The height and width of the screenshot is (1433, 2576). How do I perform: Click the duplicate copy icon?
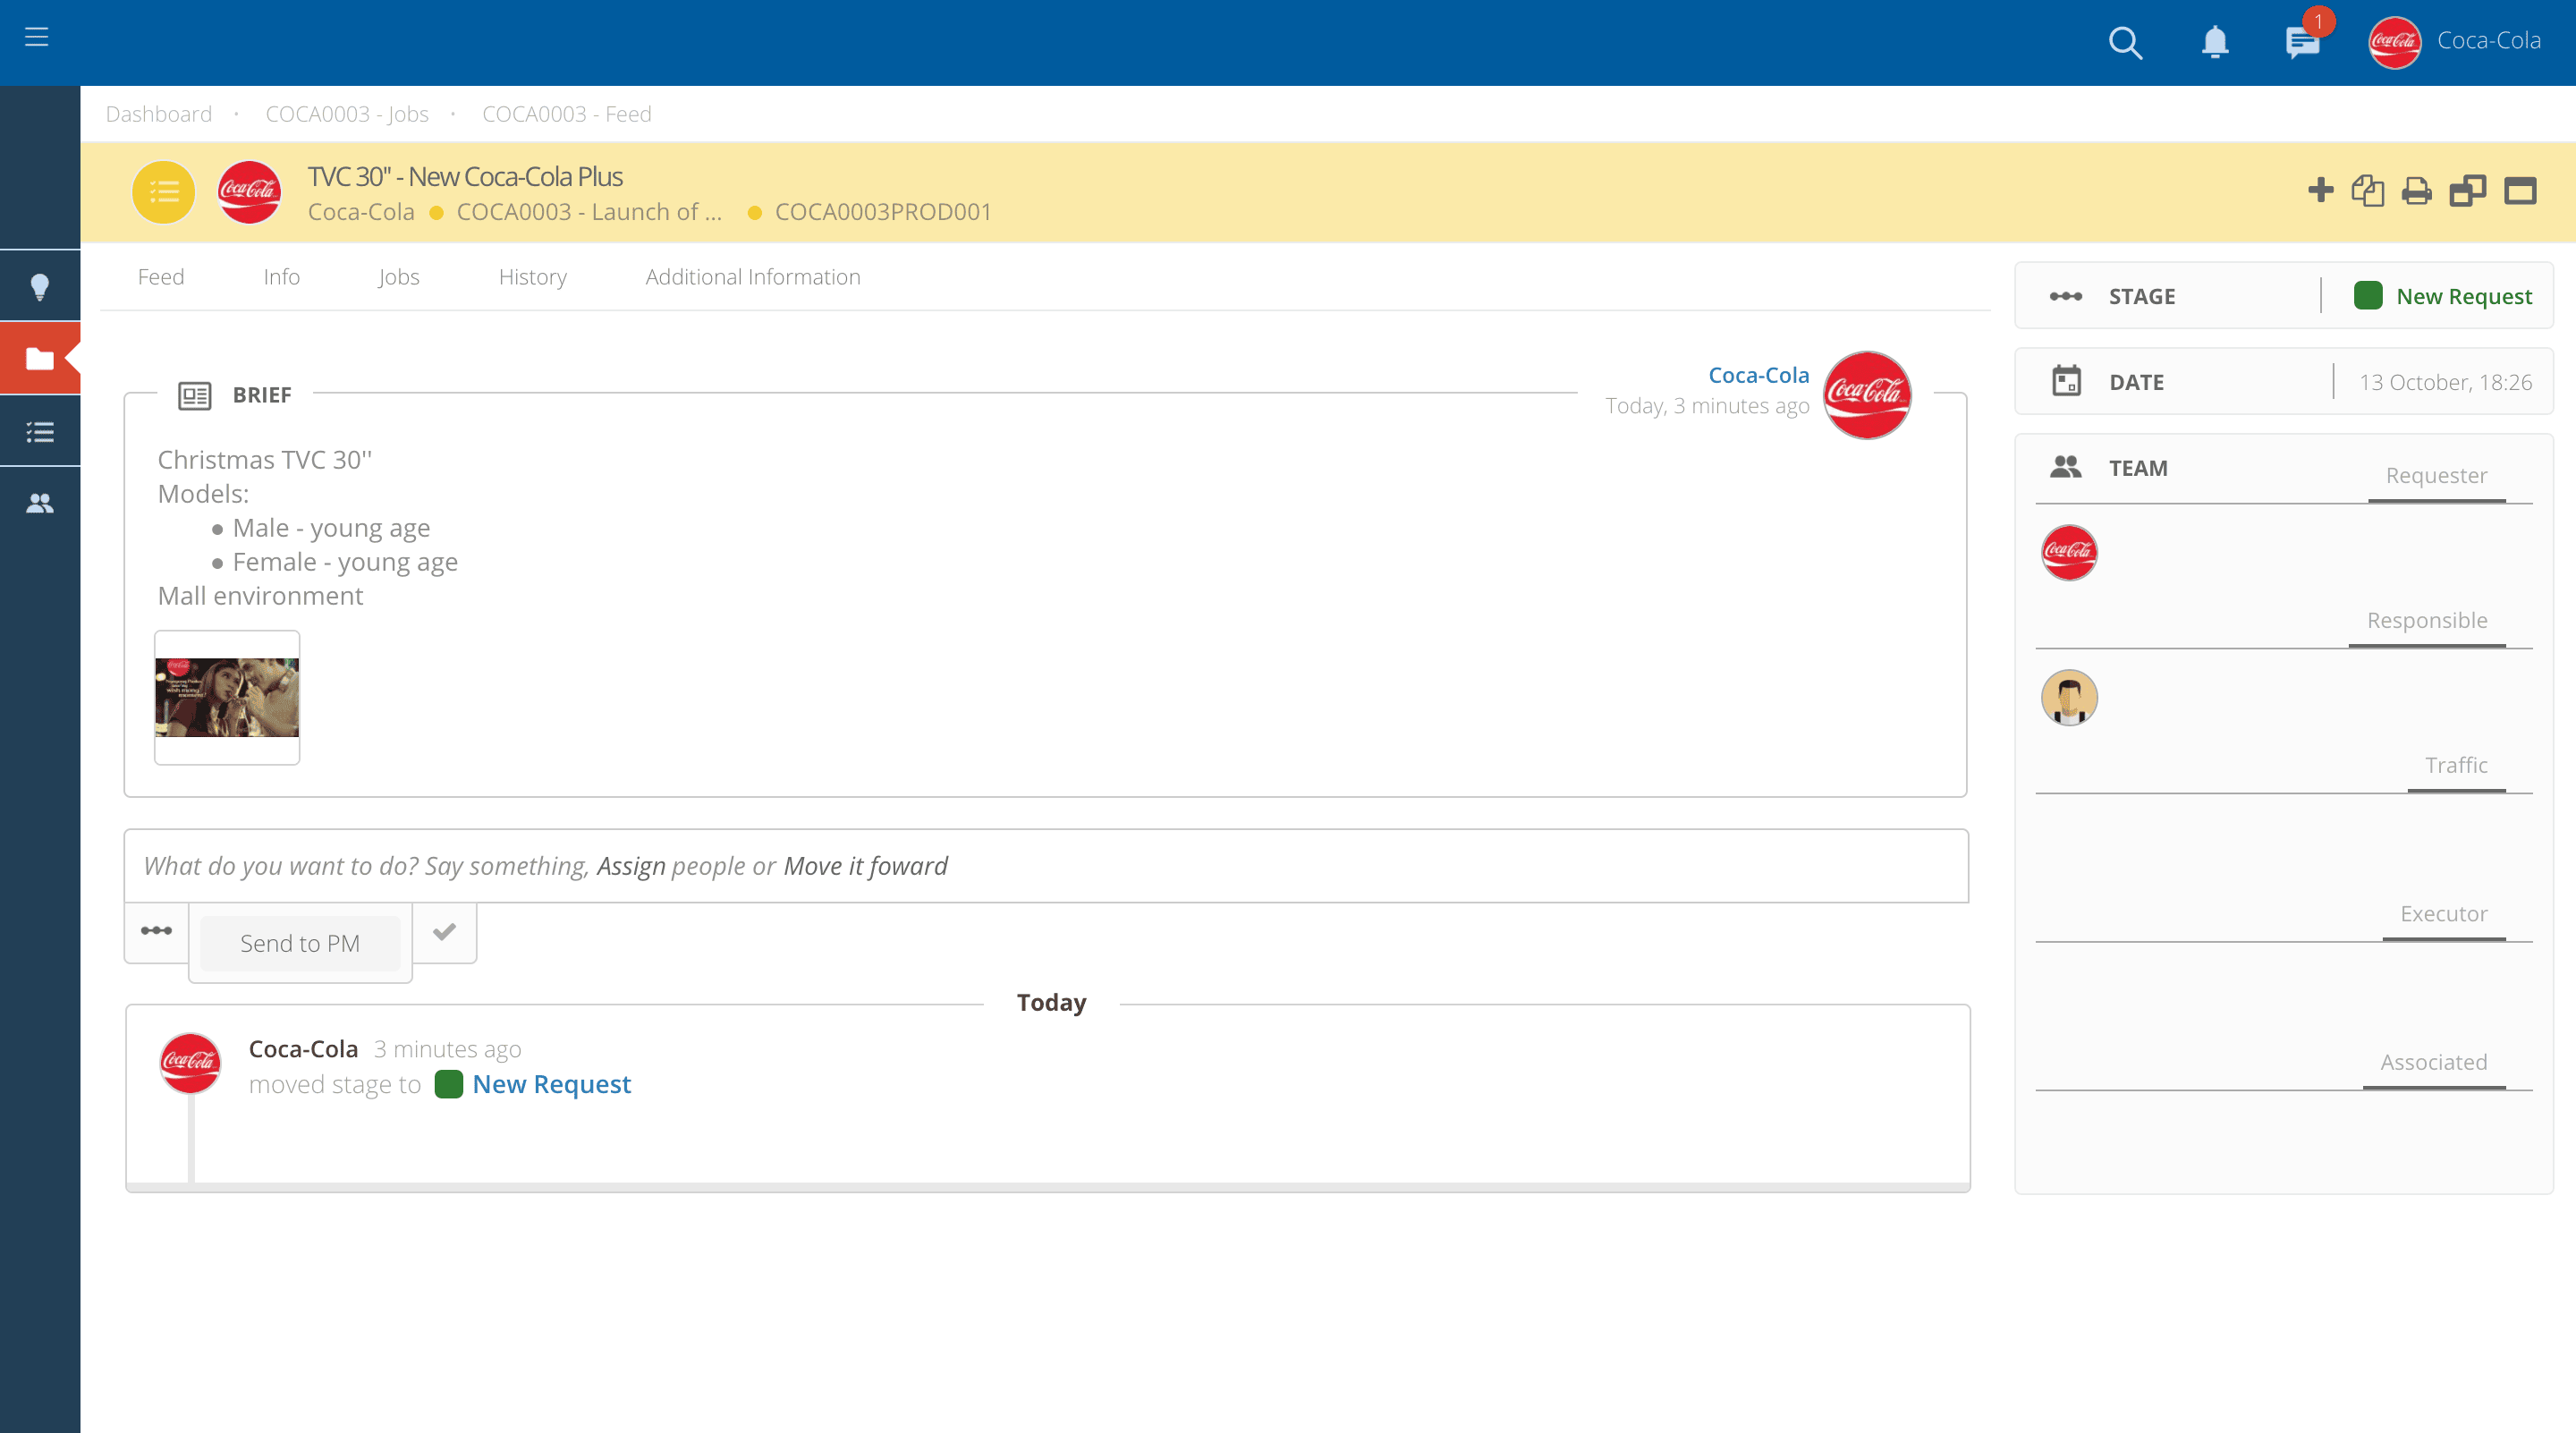2367,190
